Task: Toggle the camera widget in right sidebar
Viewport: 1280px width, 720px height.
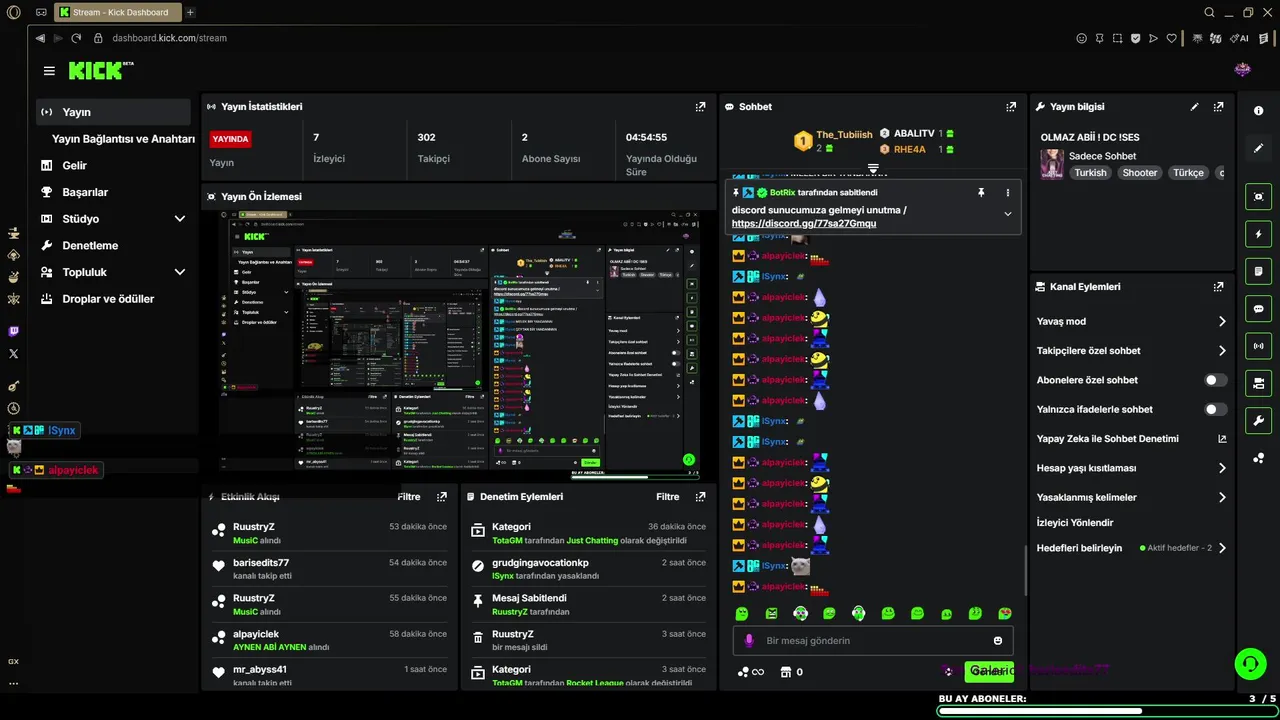Action: (1258, 383)
